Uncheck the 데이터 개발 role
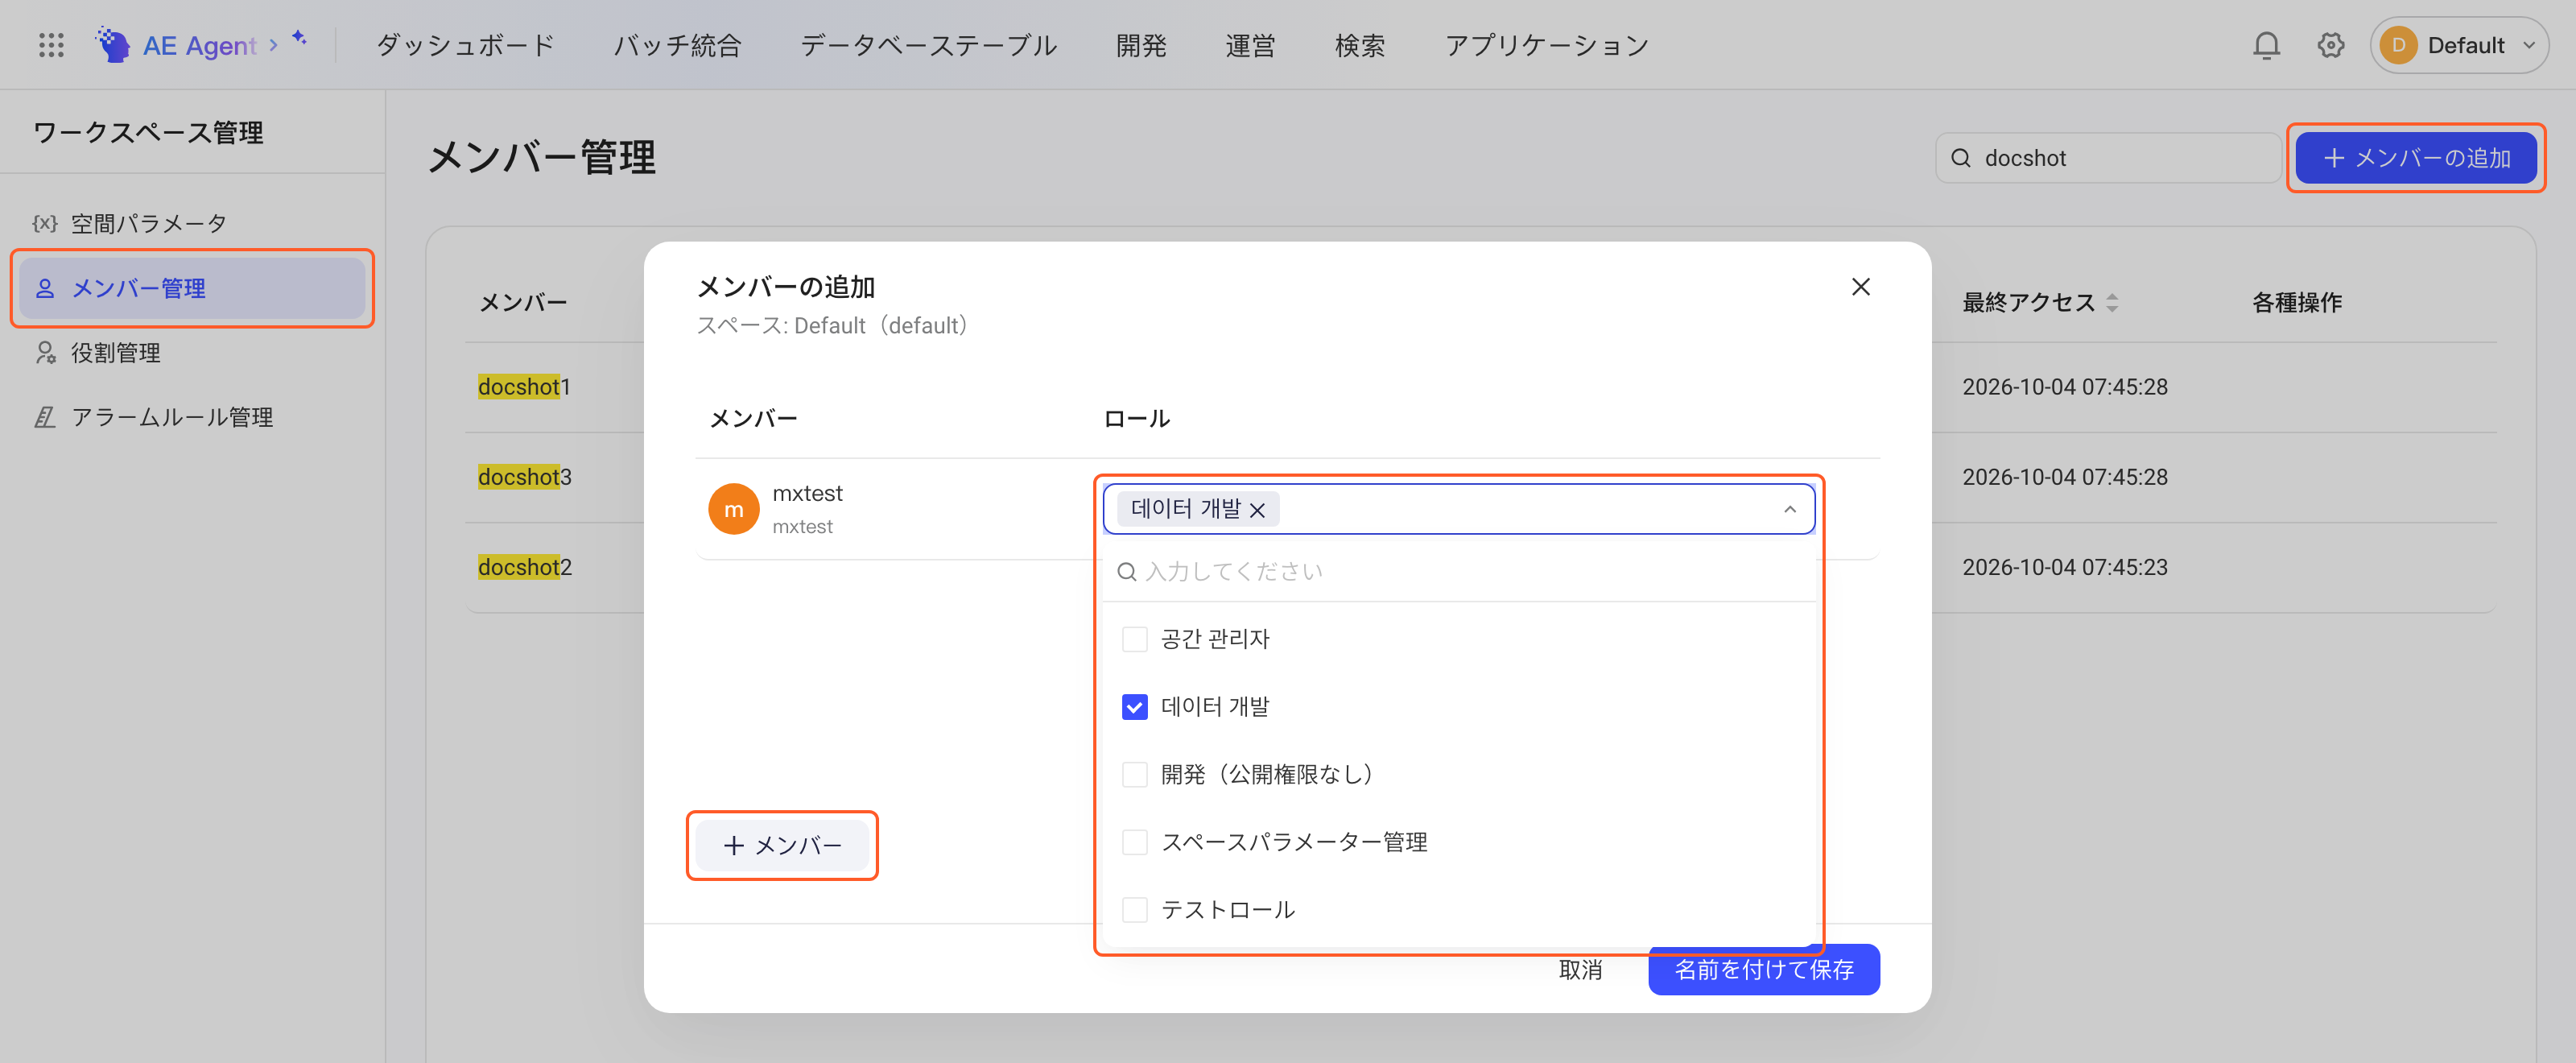Viewport: 2576px width, 1063px height. click(x=1134, y=707)
